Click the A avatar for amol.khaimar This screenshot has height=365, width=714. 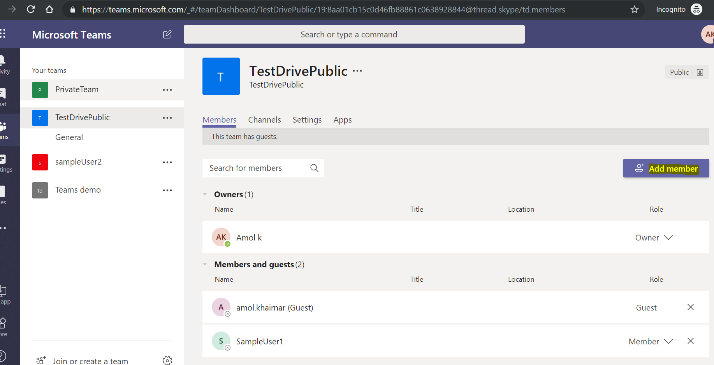pyautogui.click(x=221, y=307)
